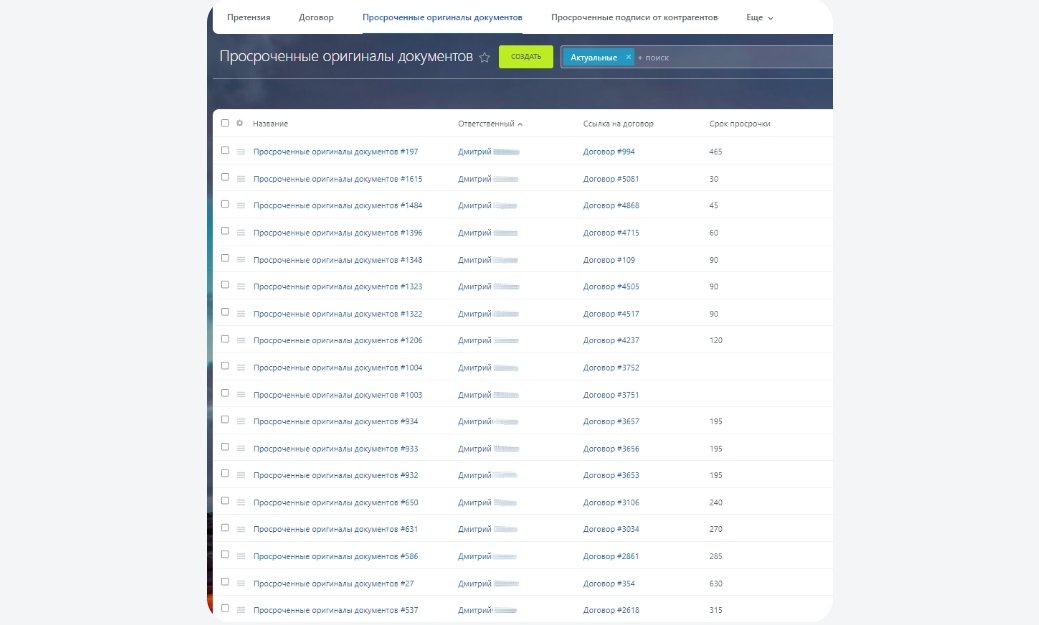Open link Договор #5081
Viewport: 1039px width, 625px height.
pos(611,179)
